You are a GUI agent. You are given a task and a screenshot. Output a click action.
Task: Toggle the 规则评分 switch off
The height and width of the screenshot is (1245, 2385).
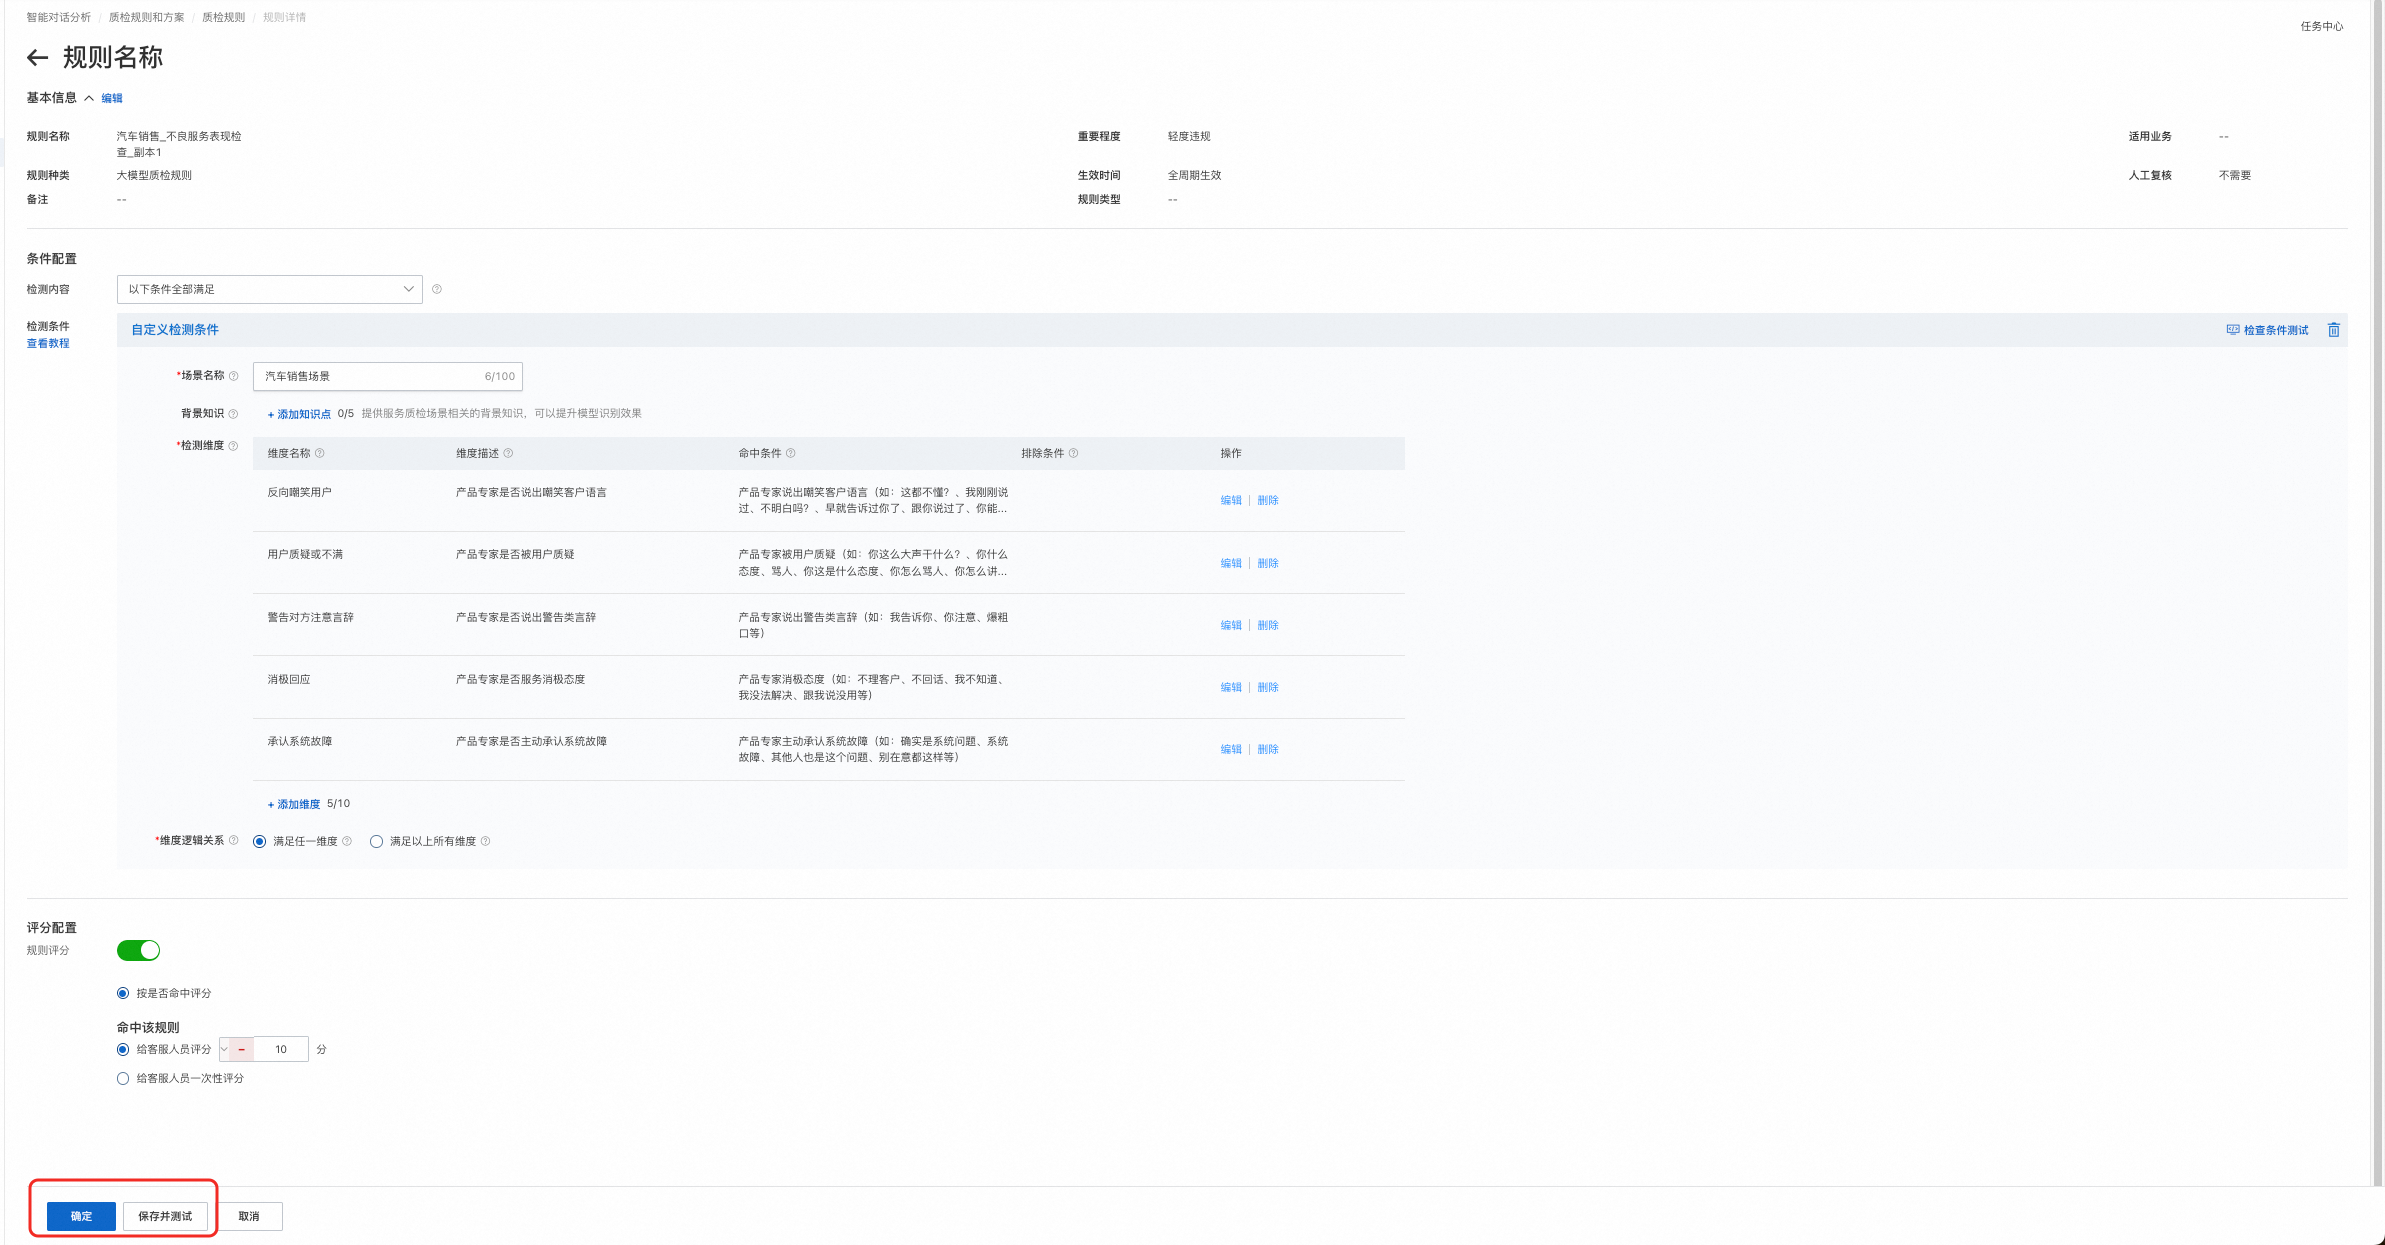[x=138, y=950]
